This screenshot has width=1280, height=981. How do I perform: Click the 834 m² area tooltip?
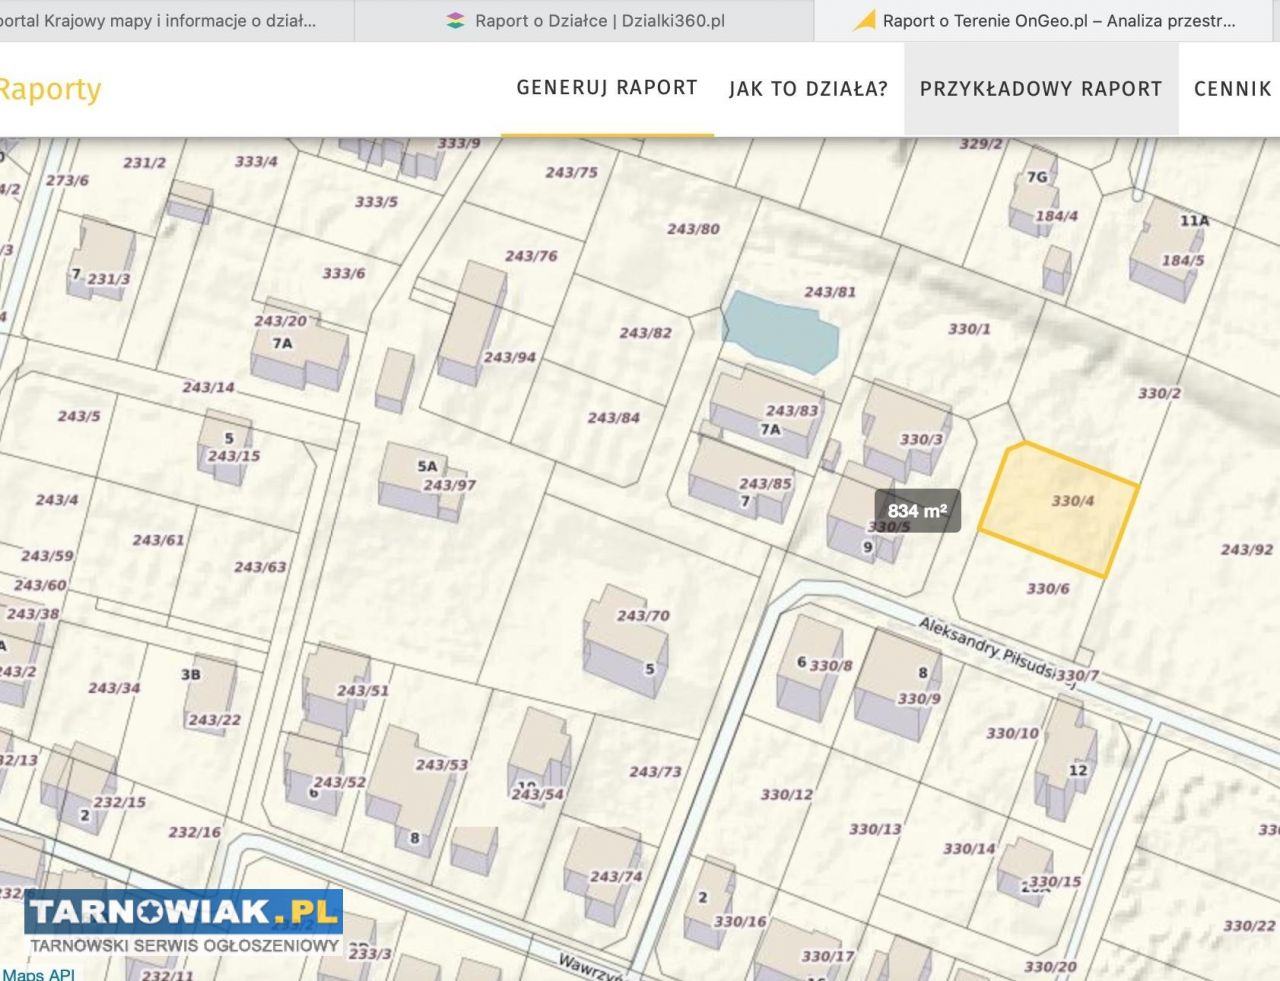917,511
